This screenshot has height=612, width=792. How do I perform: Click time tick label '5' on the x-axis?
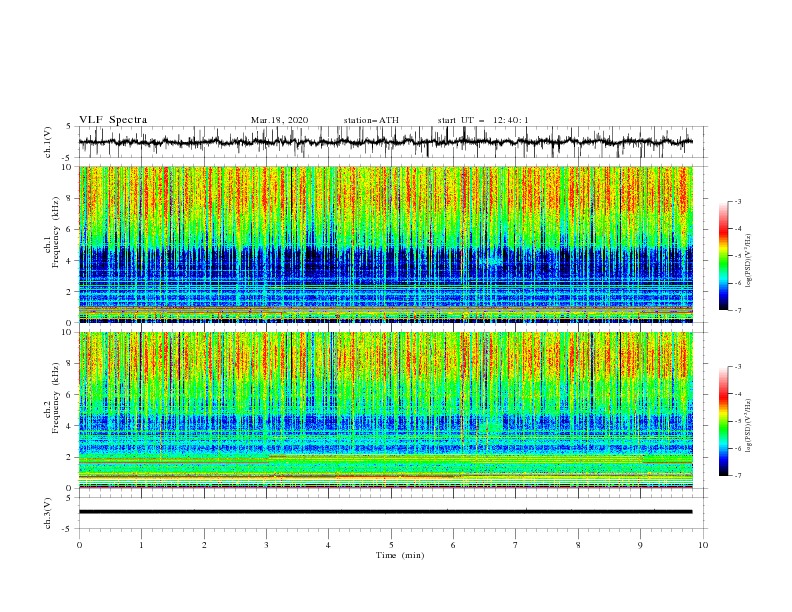pyautogui.click(x=391, y=545)
